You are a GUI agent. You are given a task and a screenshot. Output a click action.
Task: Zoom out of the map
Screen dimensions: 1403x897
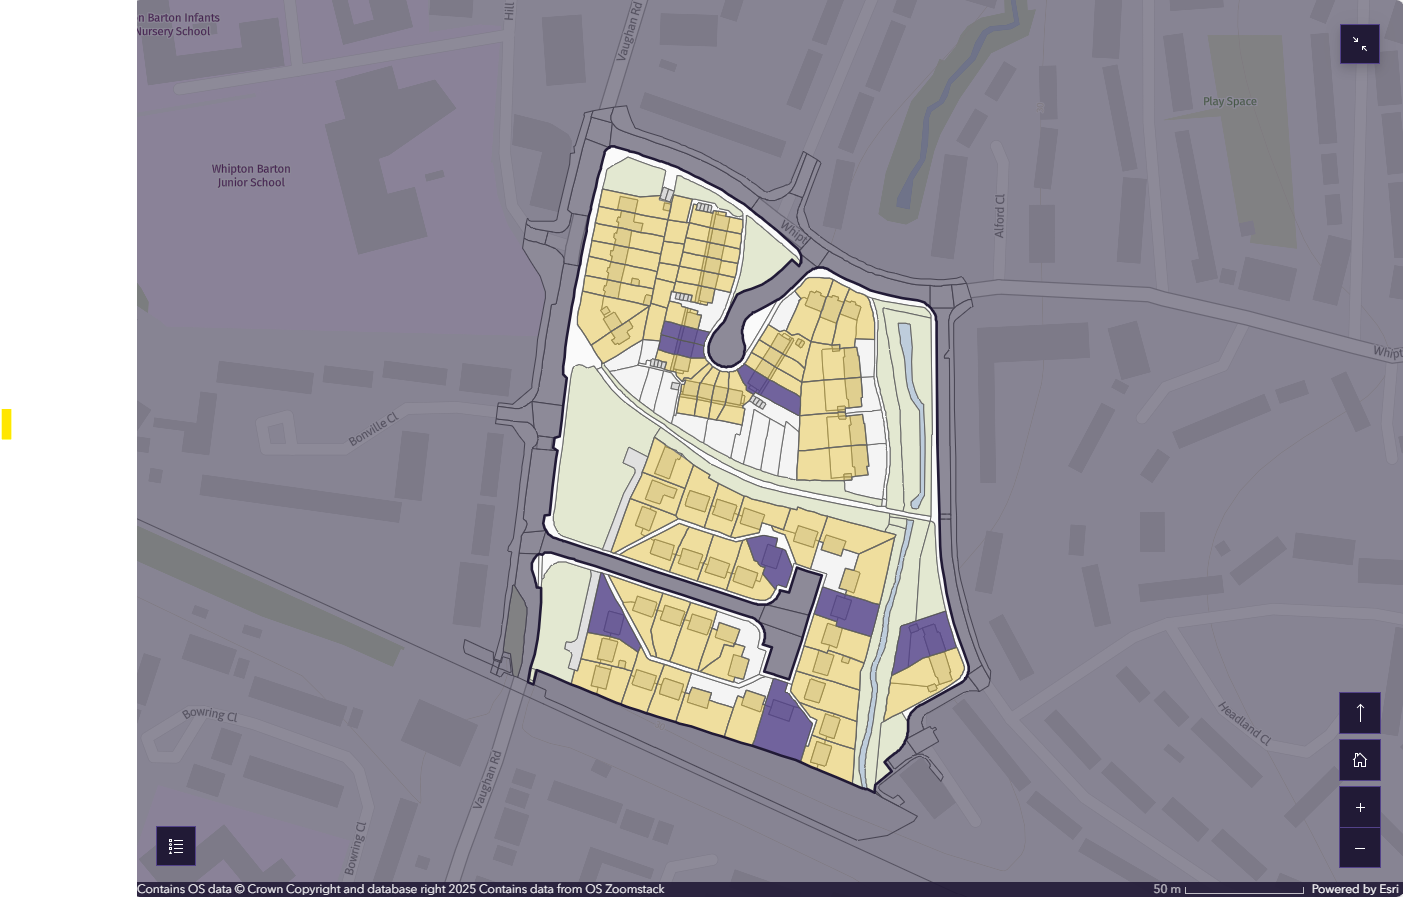(x=1359, y=848)
